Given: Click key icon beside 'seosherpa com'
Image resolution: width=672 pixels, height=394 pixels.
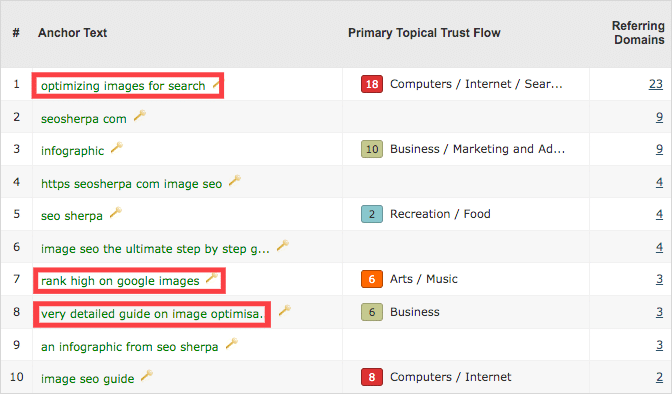Looking at the screenshot, I should [140, 115].
